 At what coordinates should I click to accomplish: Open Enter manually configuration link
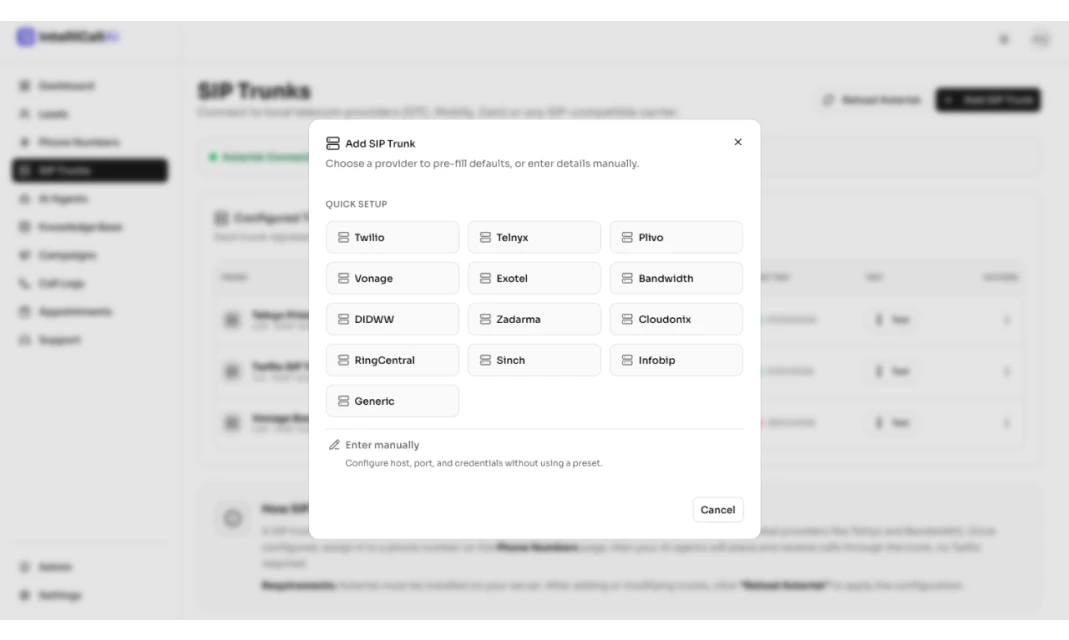[382, 445]
